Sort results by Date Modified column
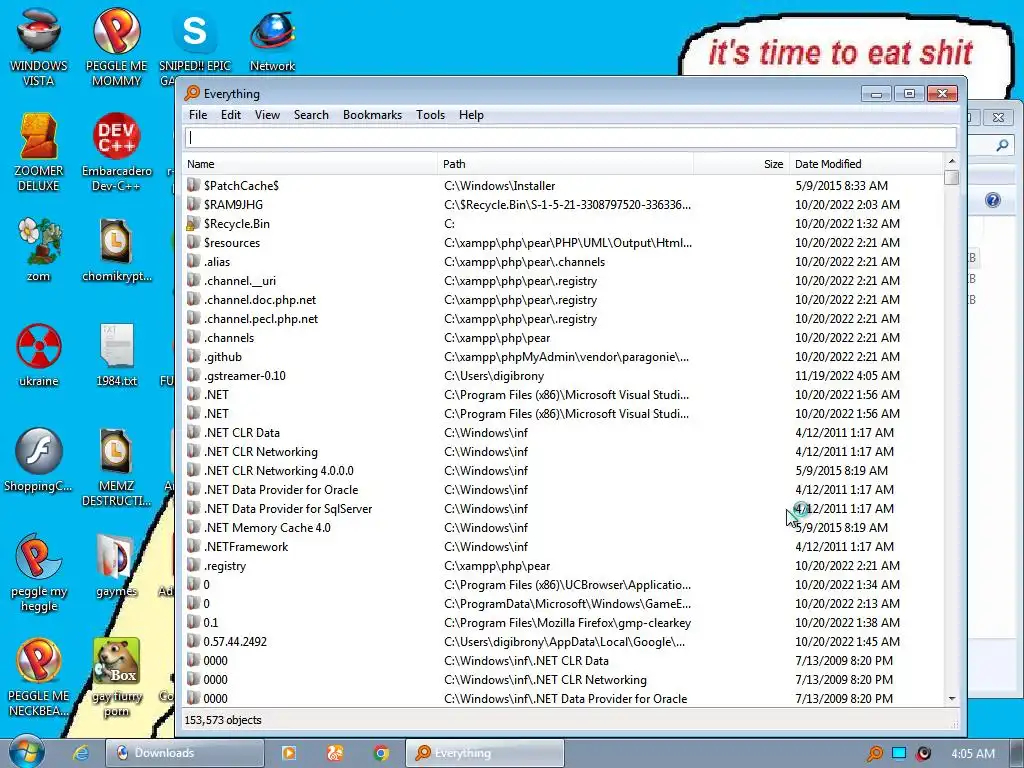 [x=866, y=164]
